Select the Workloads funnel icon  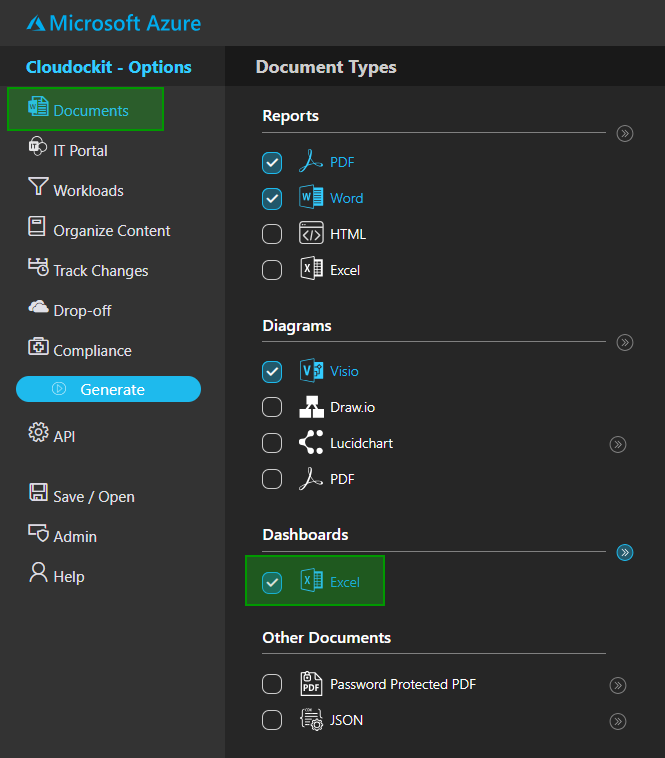pos(38,187)
